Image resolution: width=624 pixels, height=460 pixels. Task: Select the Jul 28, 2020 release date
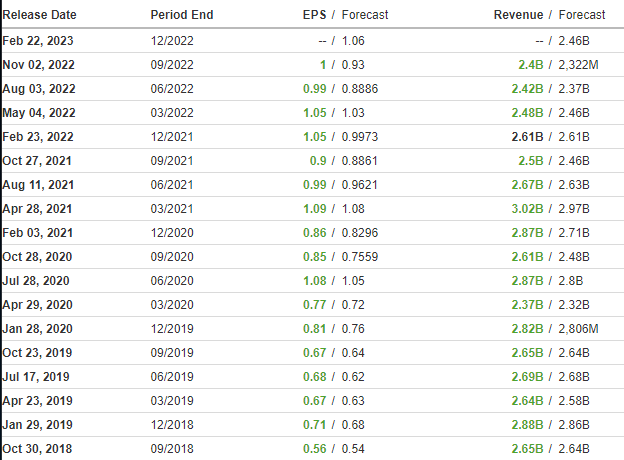(36, 281)
